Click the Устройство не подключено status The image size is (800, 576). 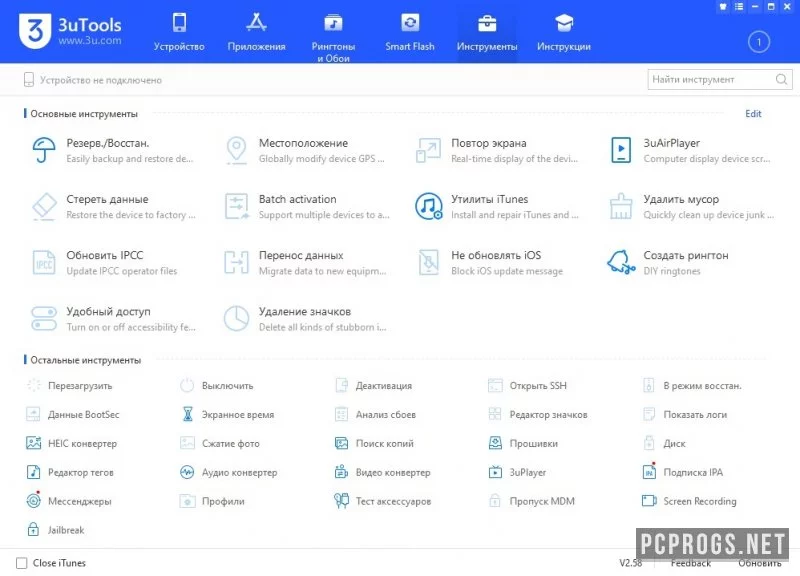[x=93, y=80]
